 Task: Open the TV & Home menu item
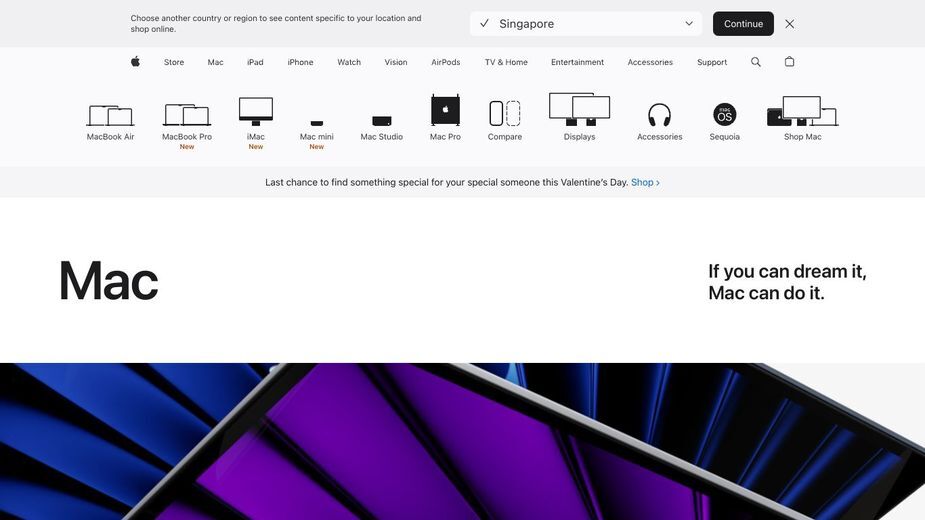(506, 62)
